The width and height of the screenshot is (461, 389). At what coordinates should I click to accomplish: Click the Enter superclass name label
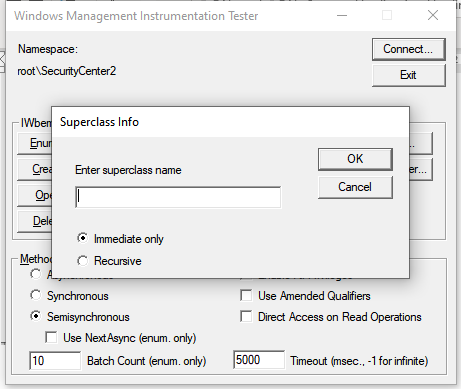pyautogui.click(x=128, y=170)
